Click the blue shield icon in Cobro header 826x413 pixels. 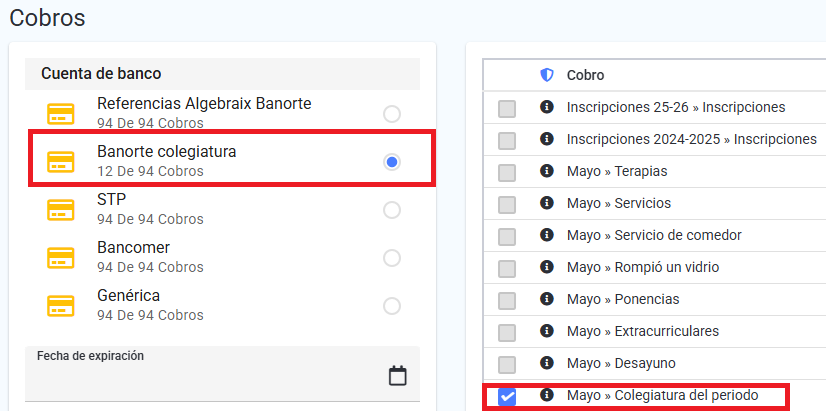pyautogui.click(x=547, y=75)
